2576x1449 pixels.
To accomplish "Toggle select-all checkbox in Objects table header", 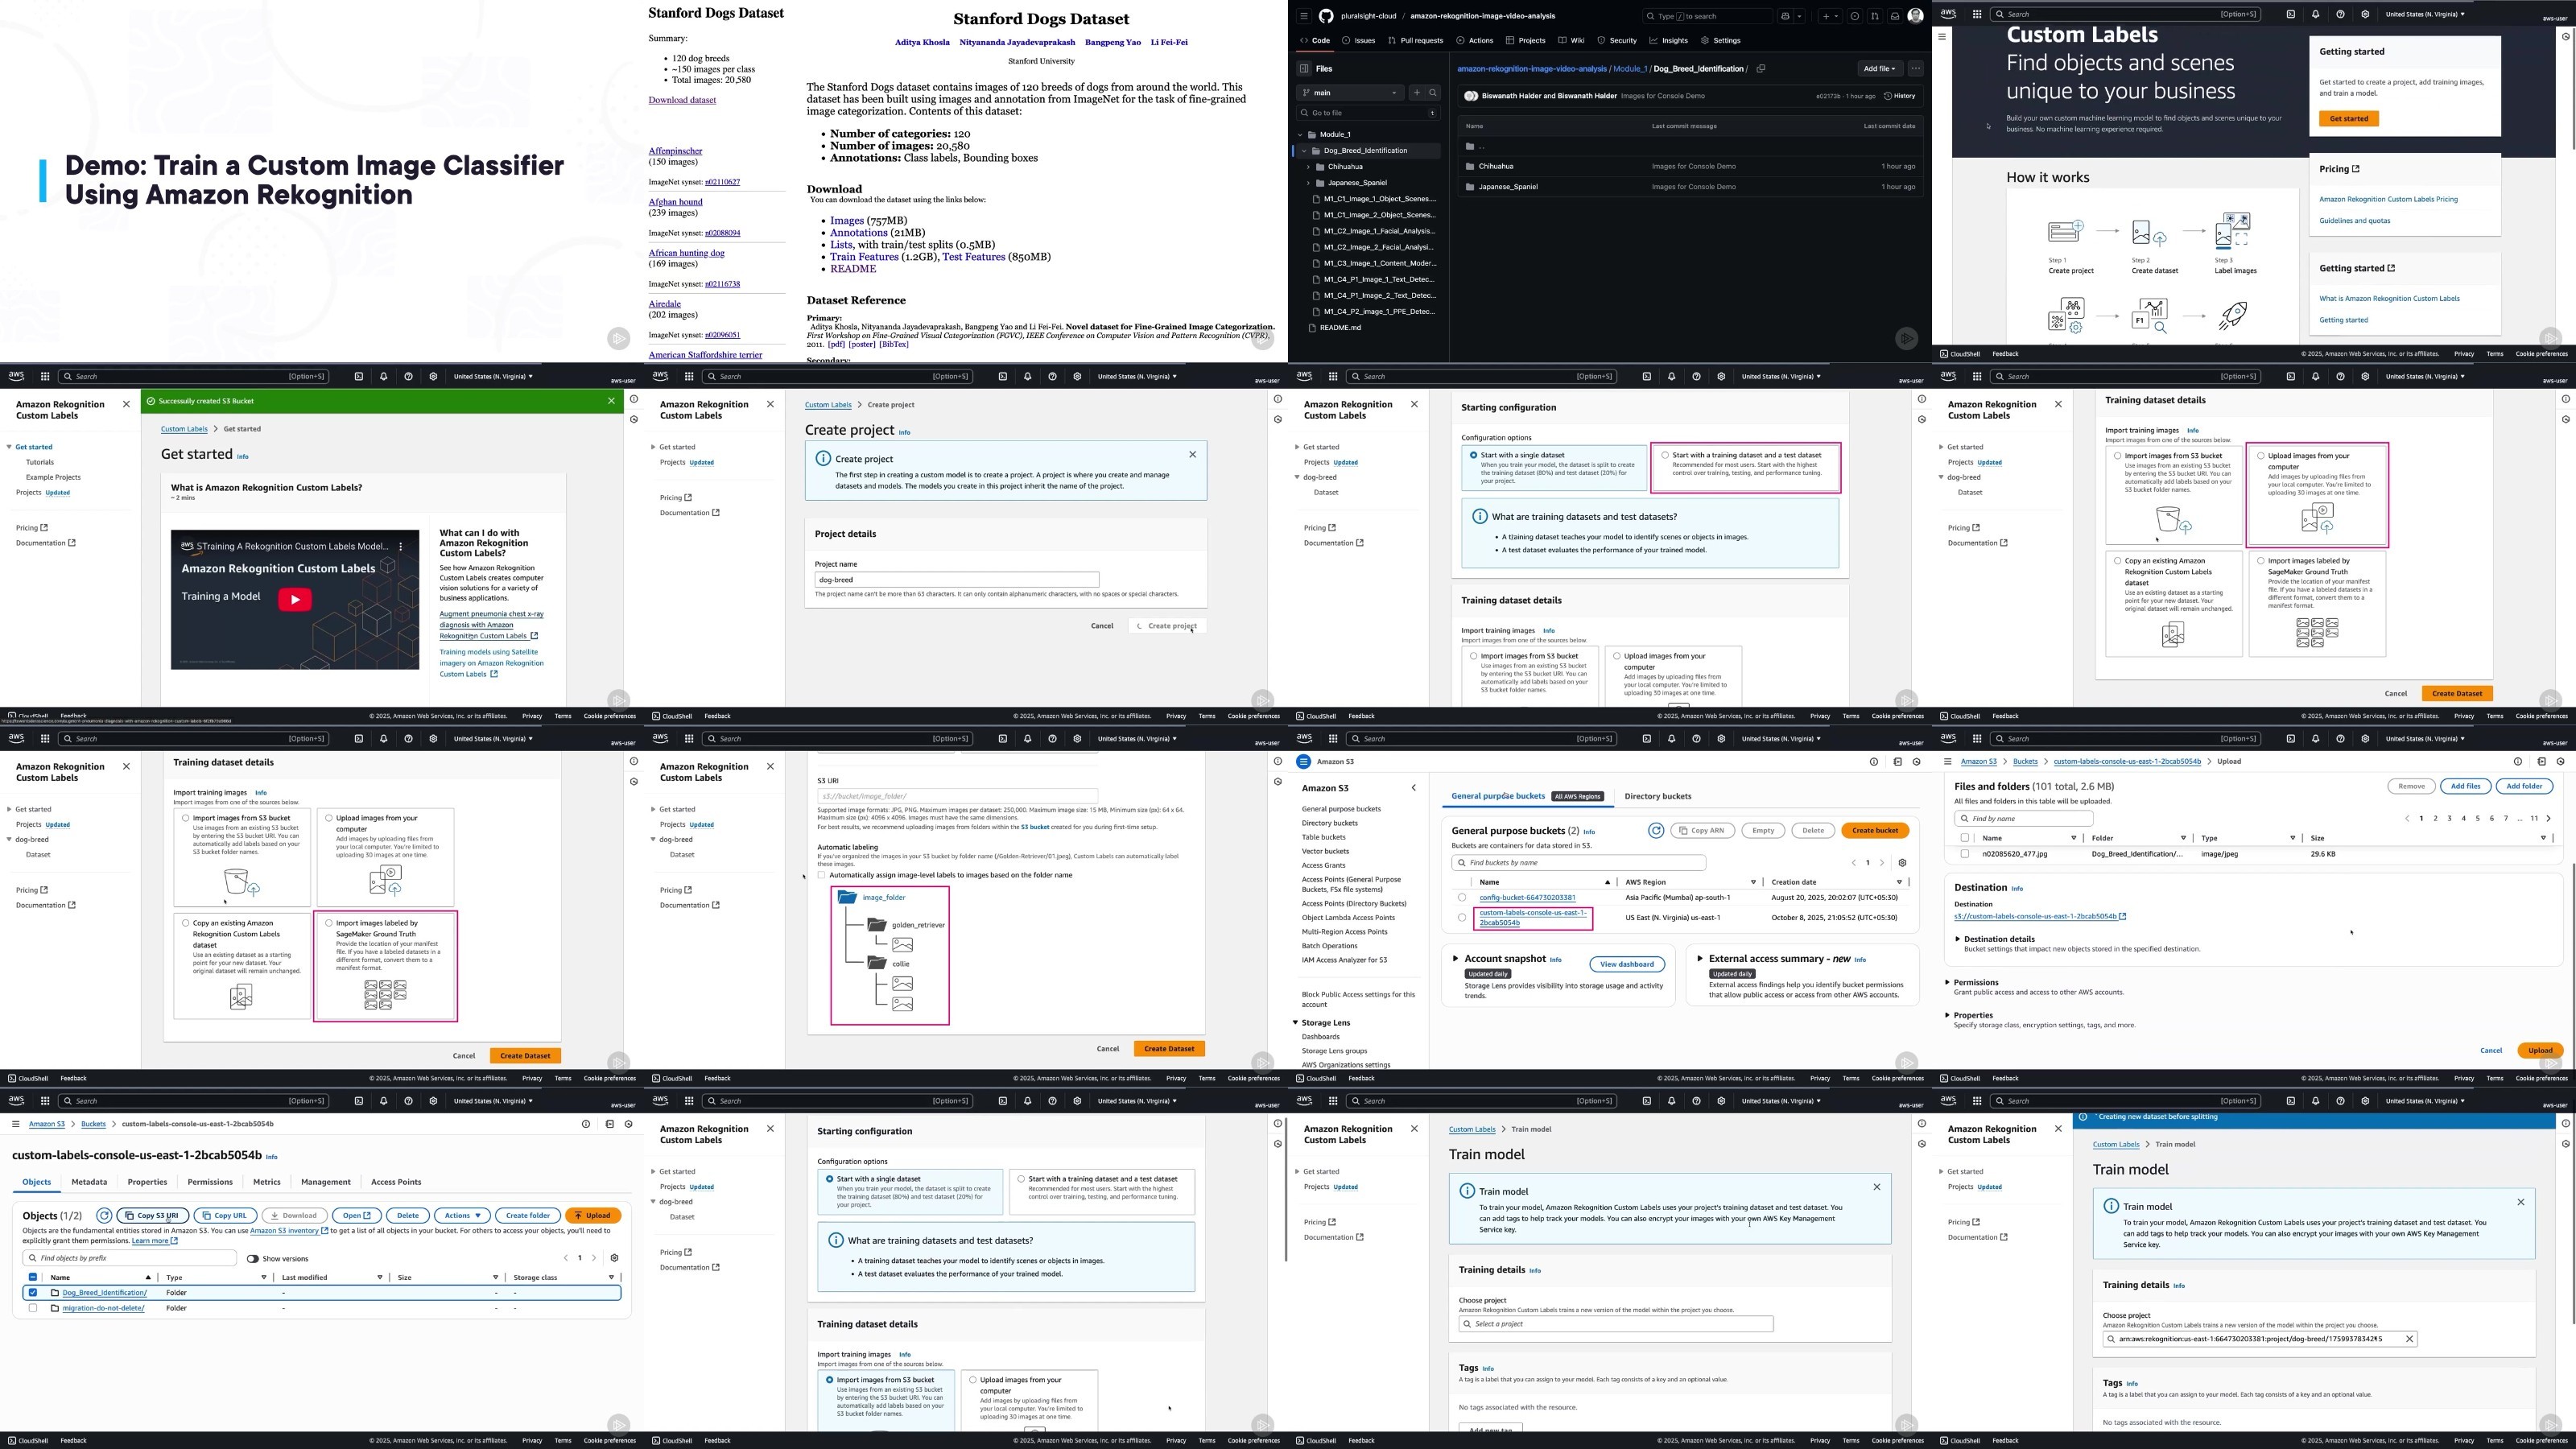I will click(x=33, y=1277).
